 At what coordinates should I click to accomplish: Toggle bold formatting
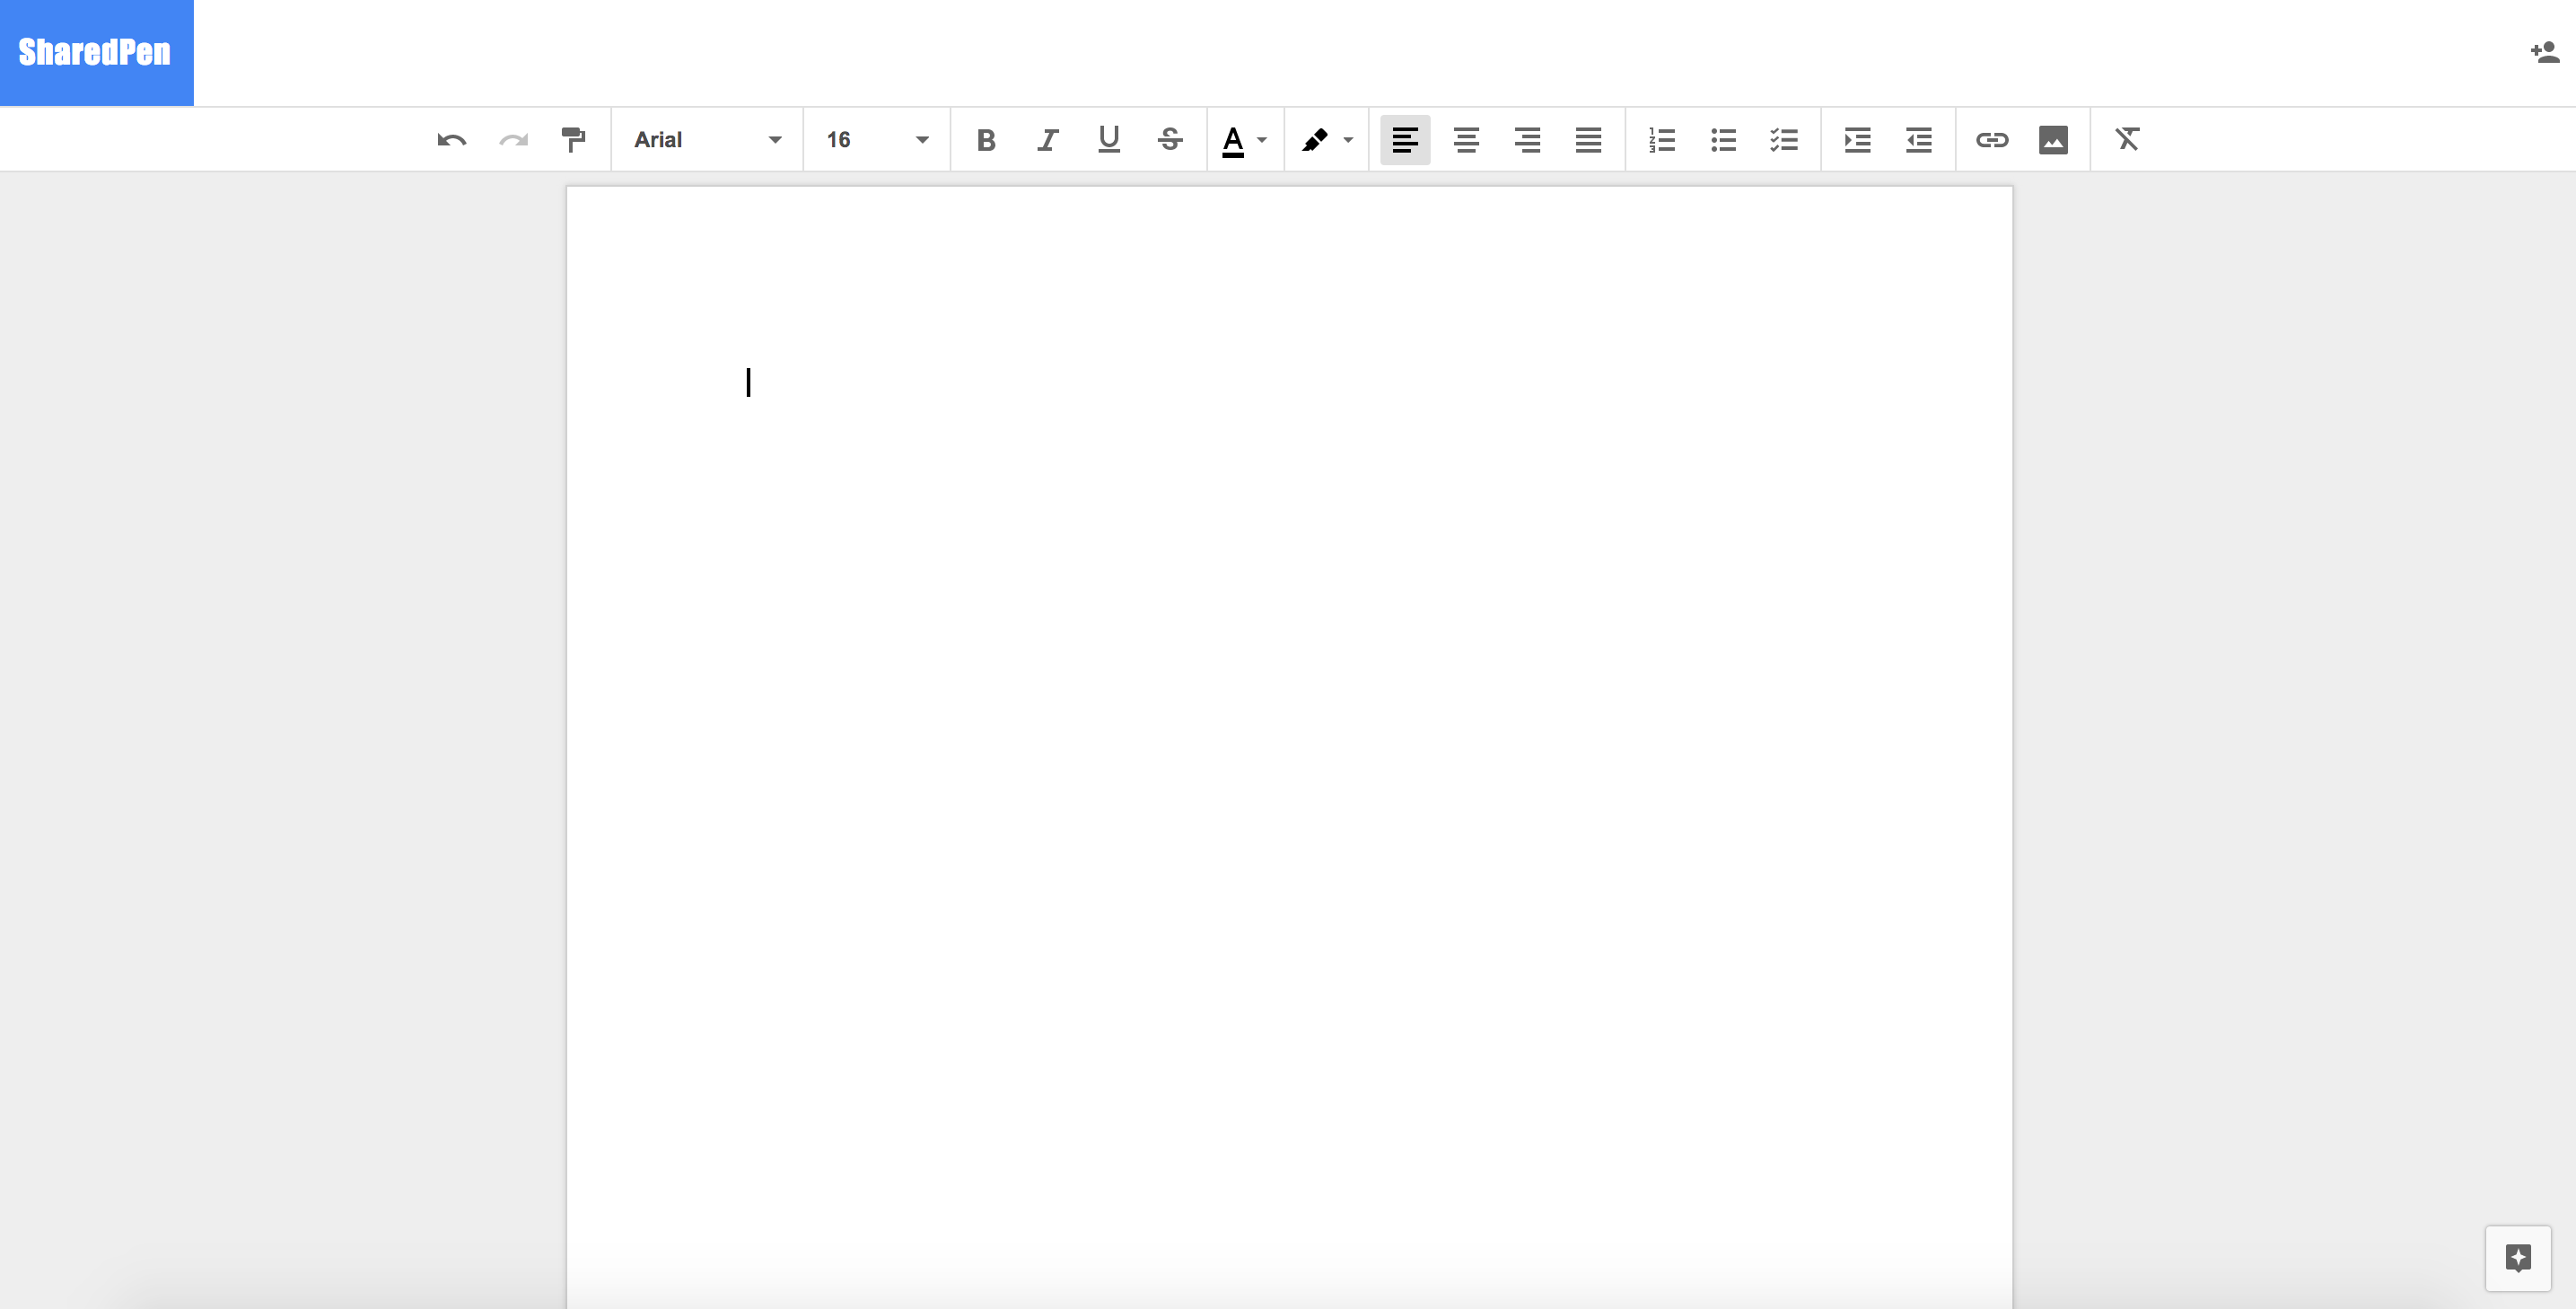click(x=986, y=140)
